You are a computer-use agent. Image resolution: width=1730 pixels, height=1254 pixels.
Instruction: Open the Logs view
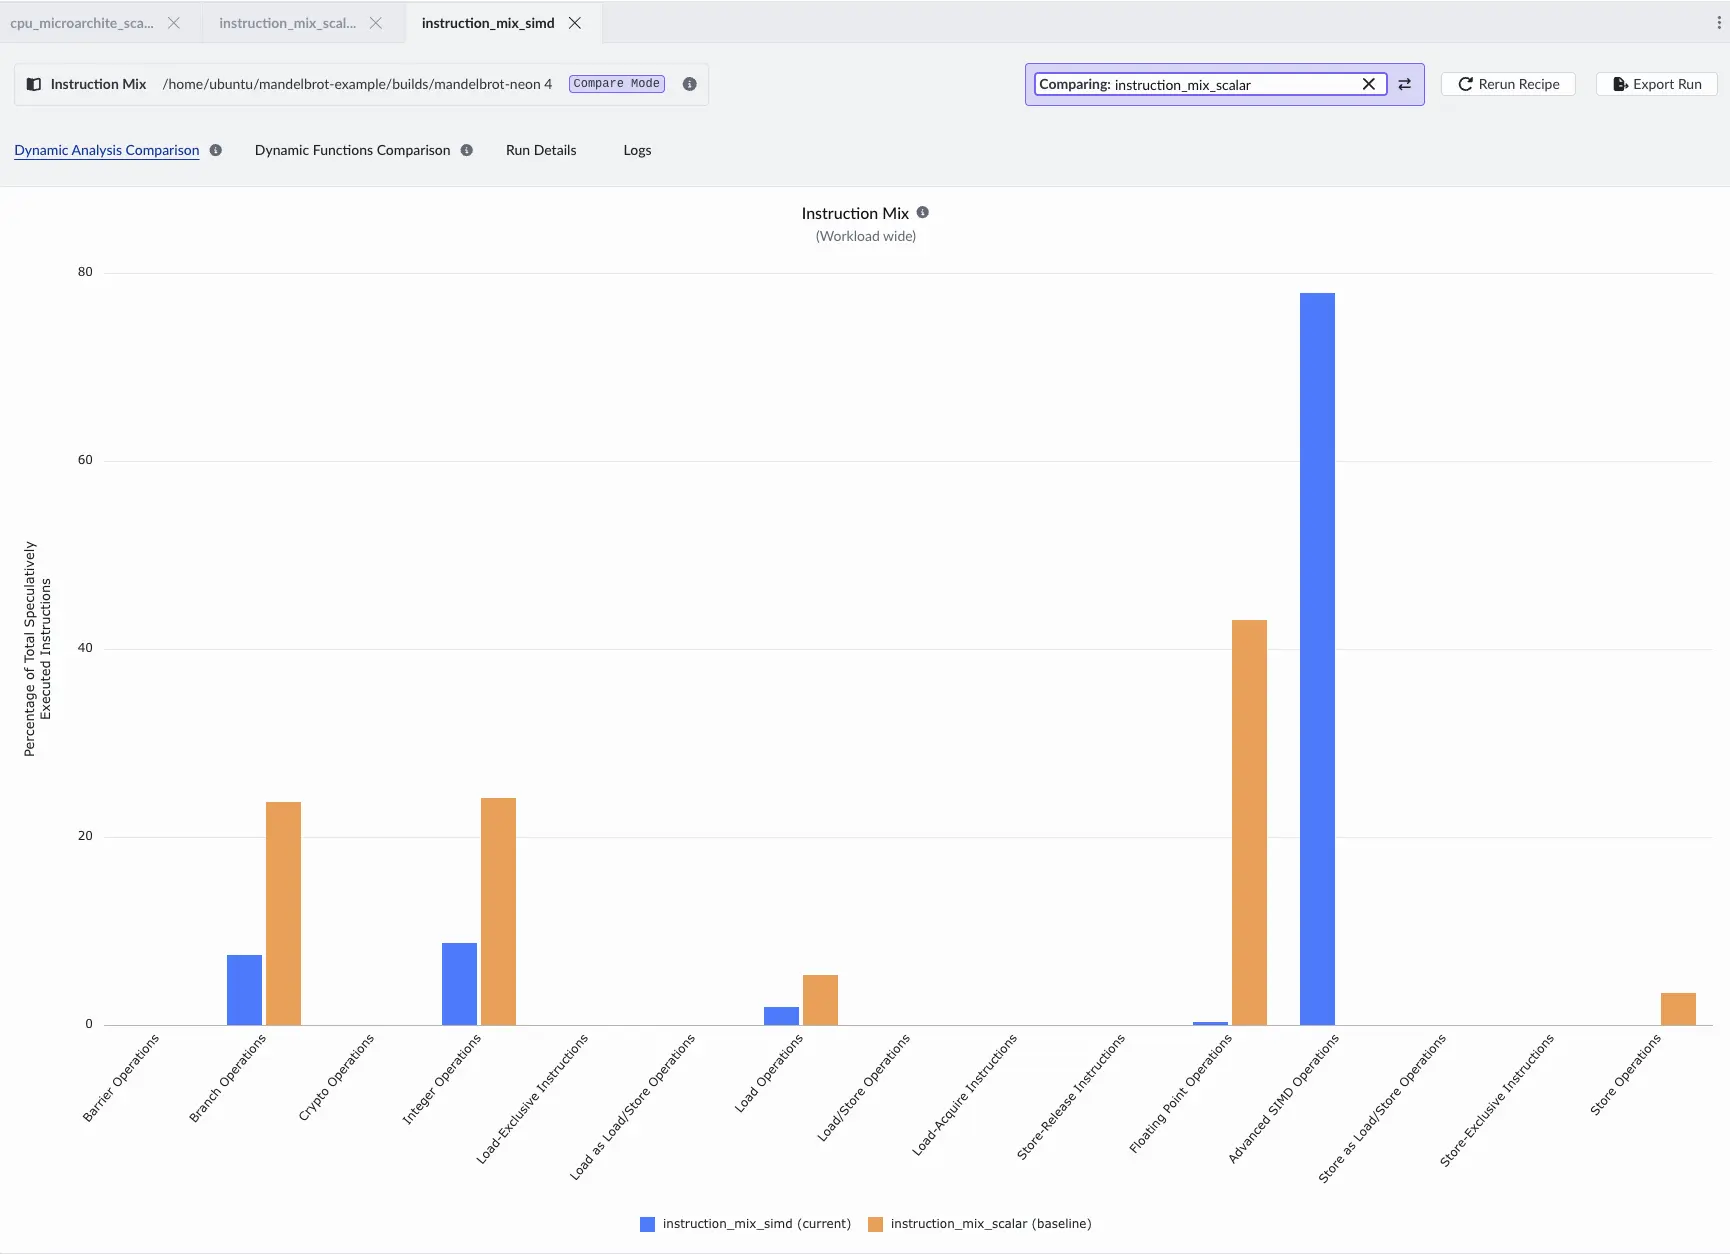pyautogui.click(x=637, y=150)
